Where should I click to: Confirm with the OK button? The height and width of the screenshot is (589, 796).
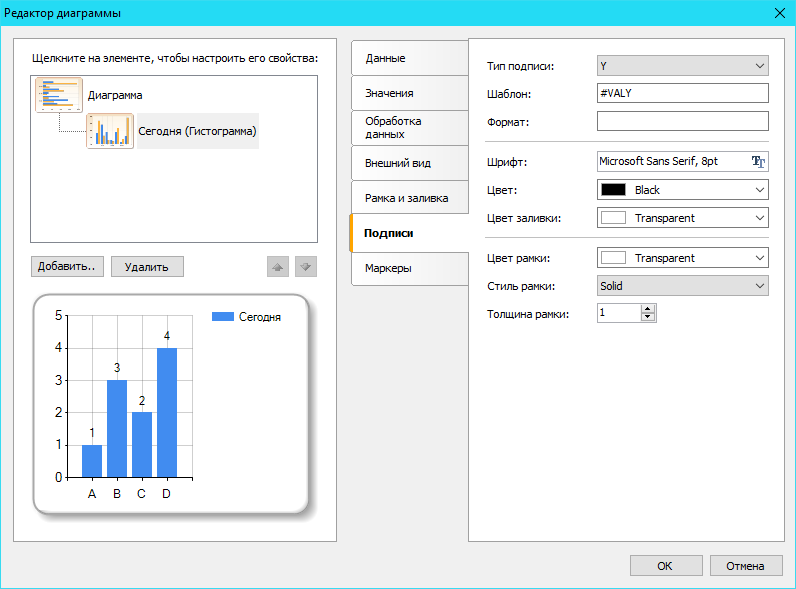coord(665,566)
